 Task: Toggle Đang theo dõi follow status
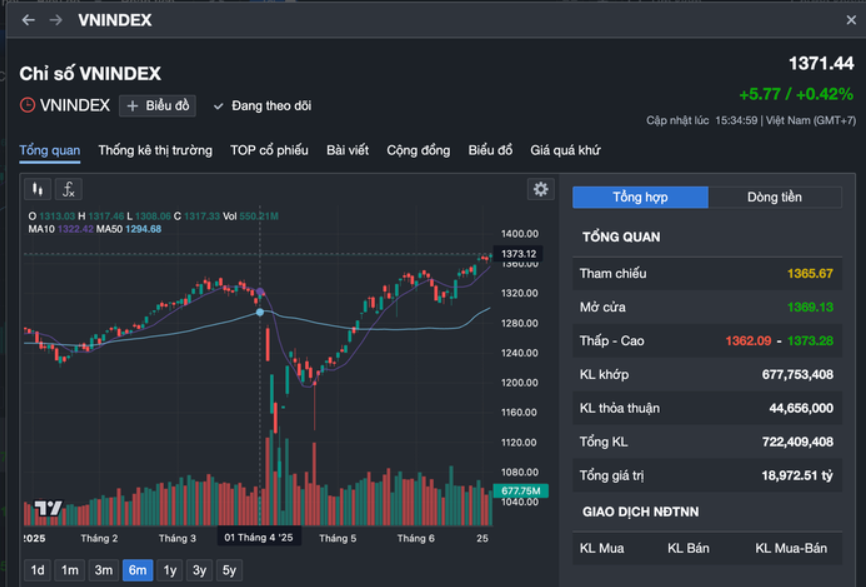click(262, 105)
